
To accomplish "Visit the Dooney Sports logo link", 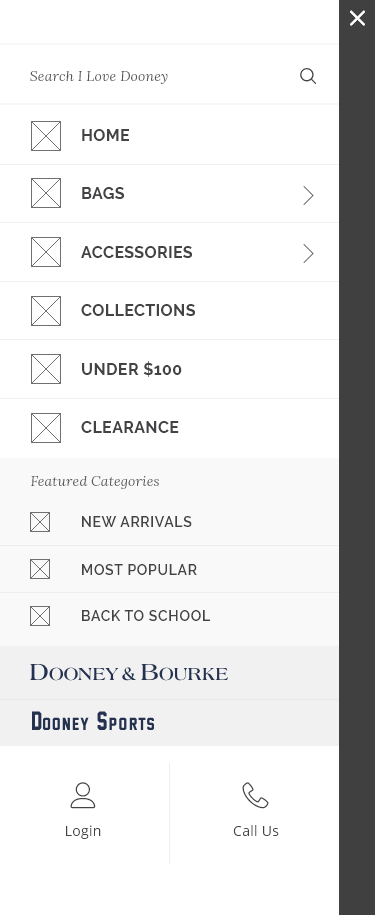I will 93,722.
